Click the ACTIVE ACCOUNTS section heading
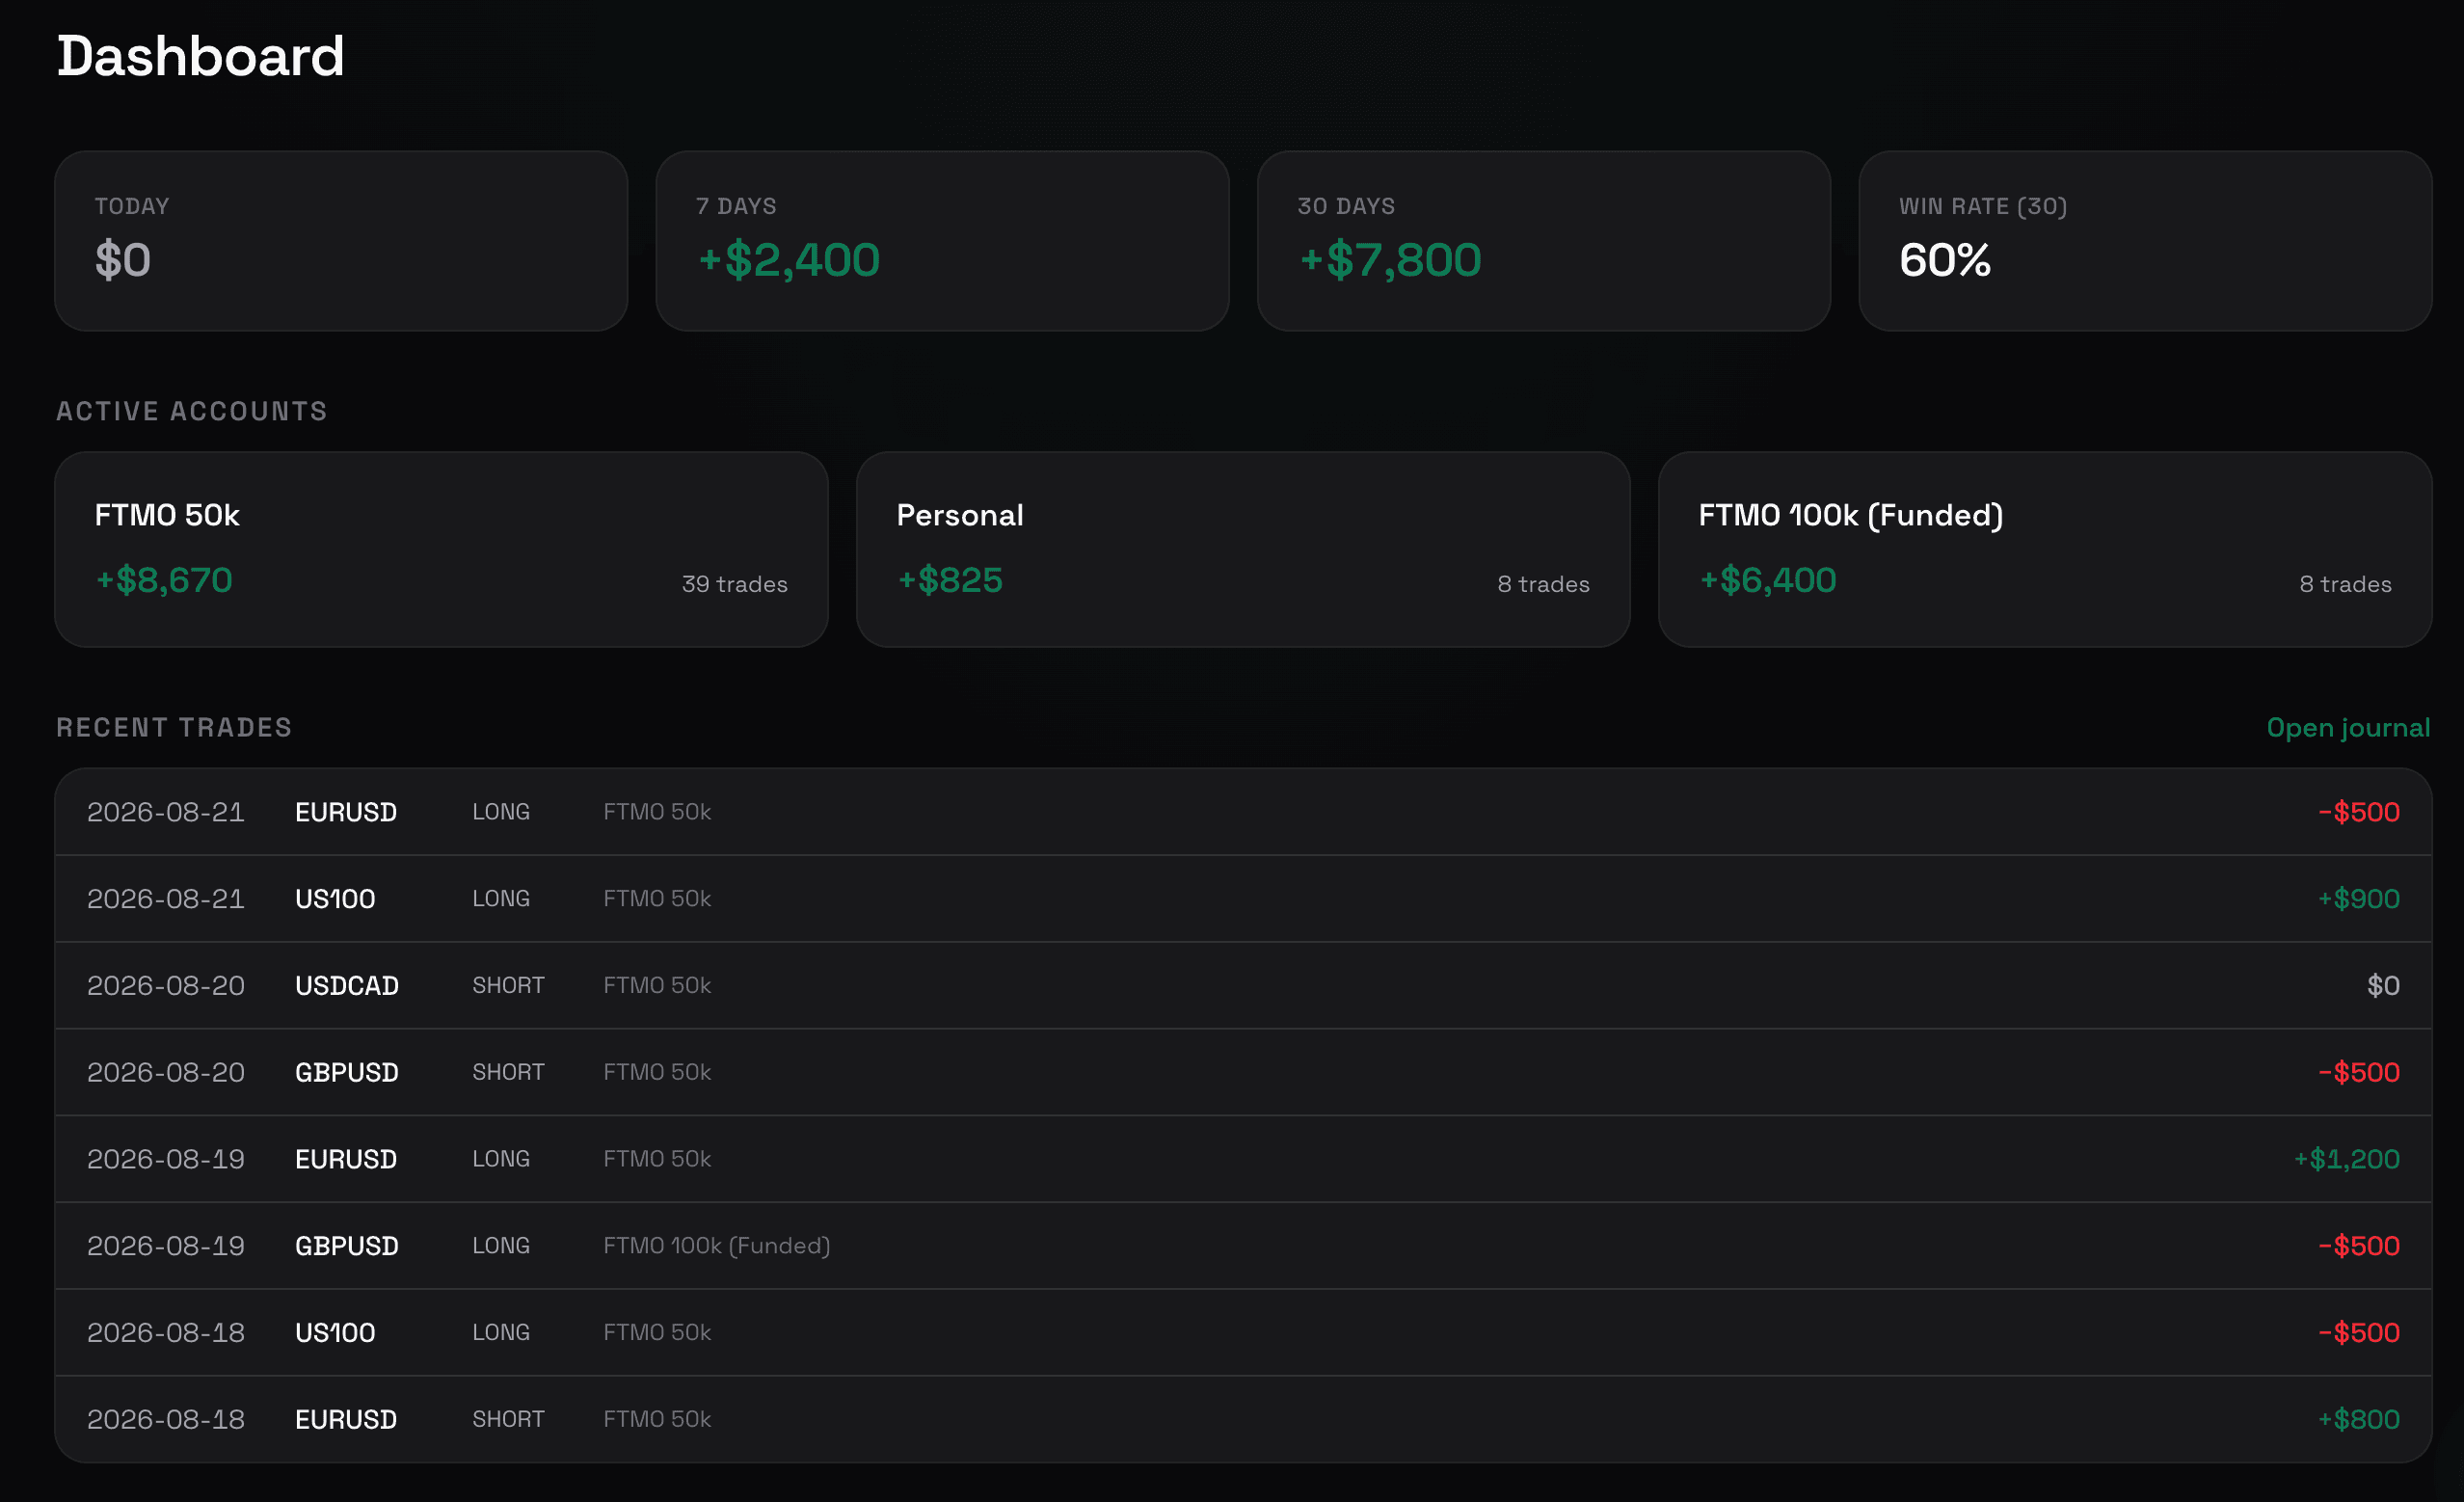 pyautogui.click(x=191, y=411)
